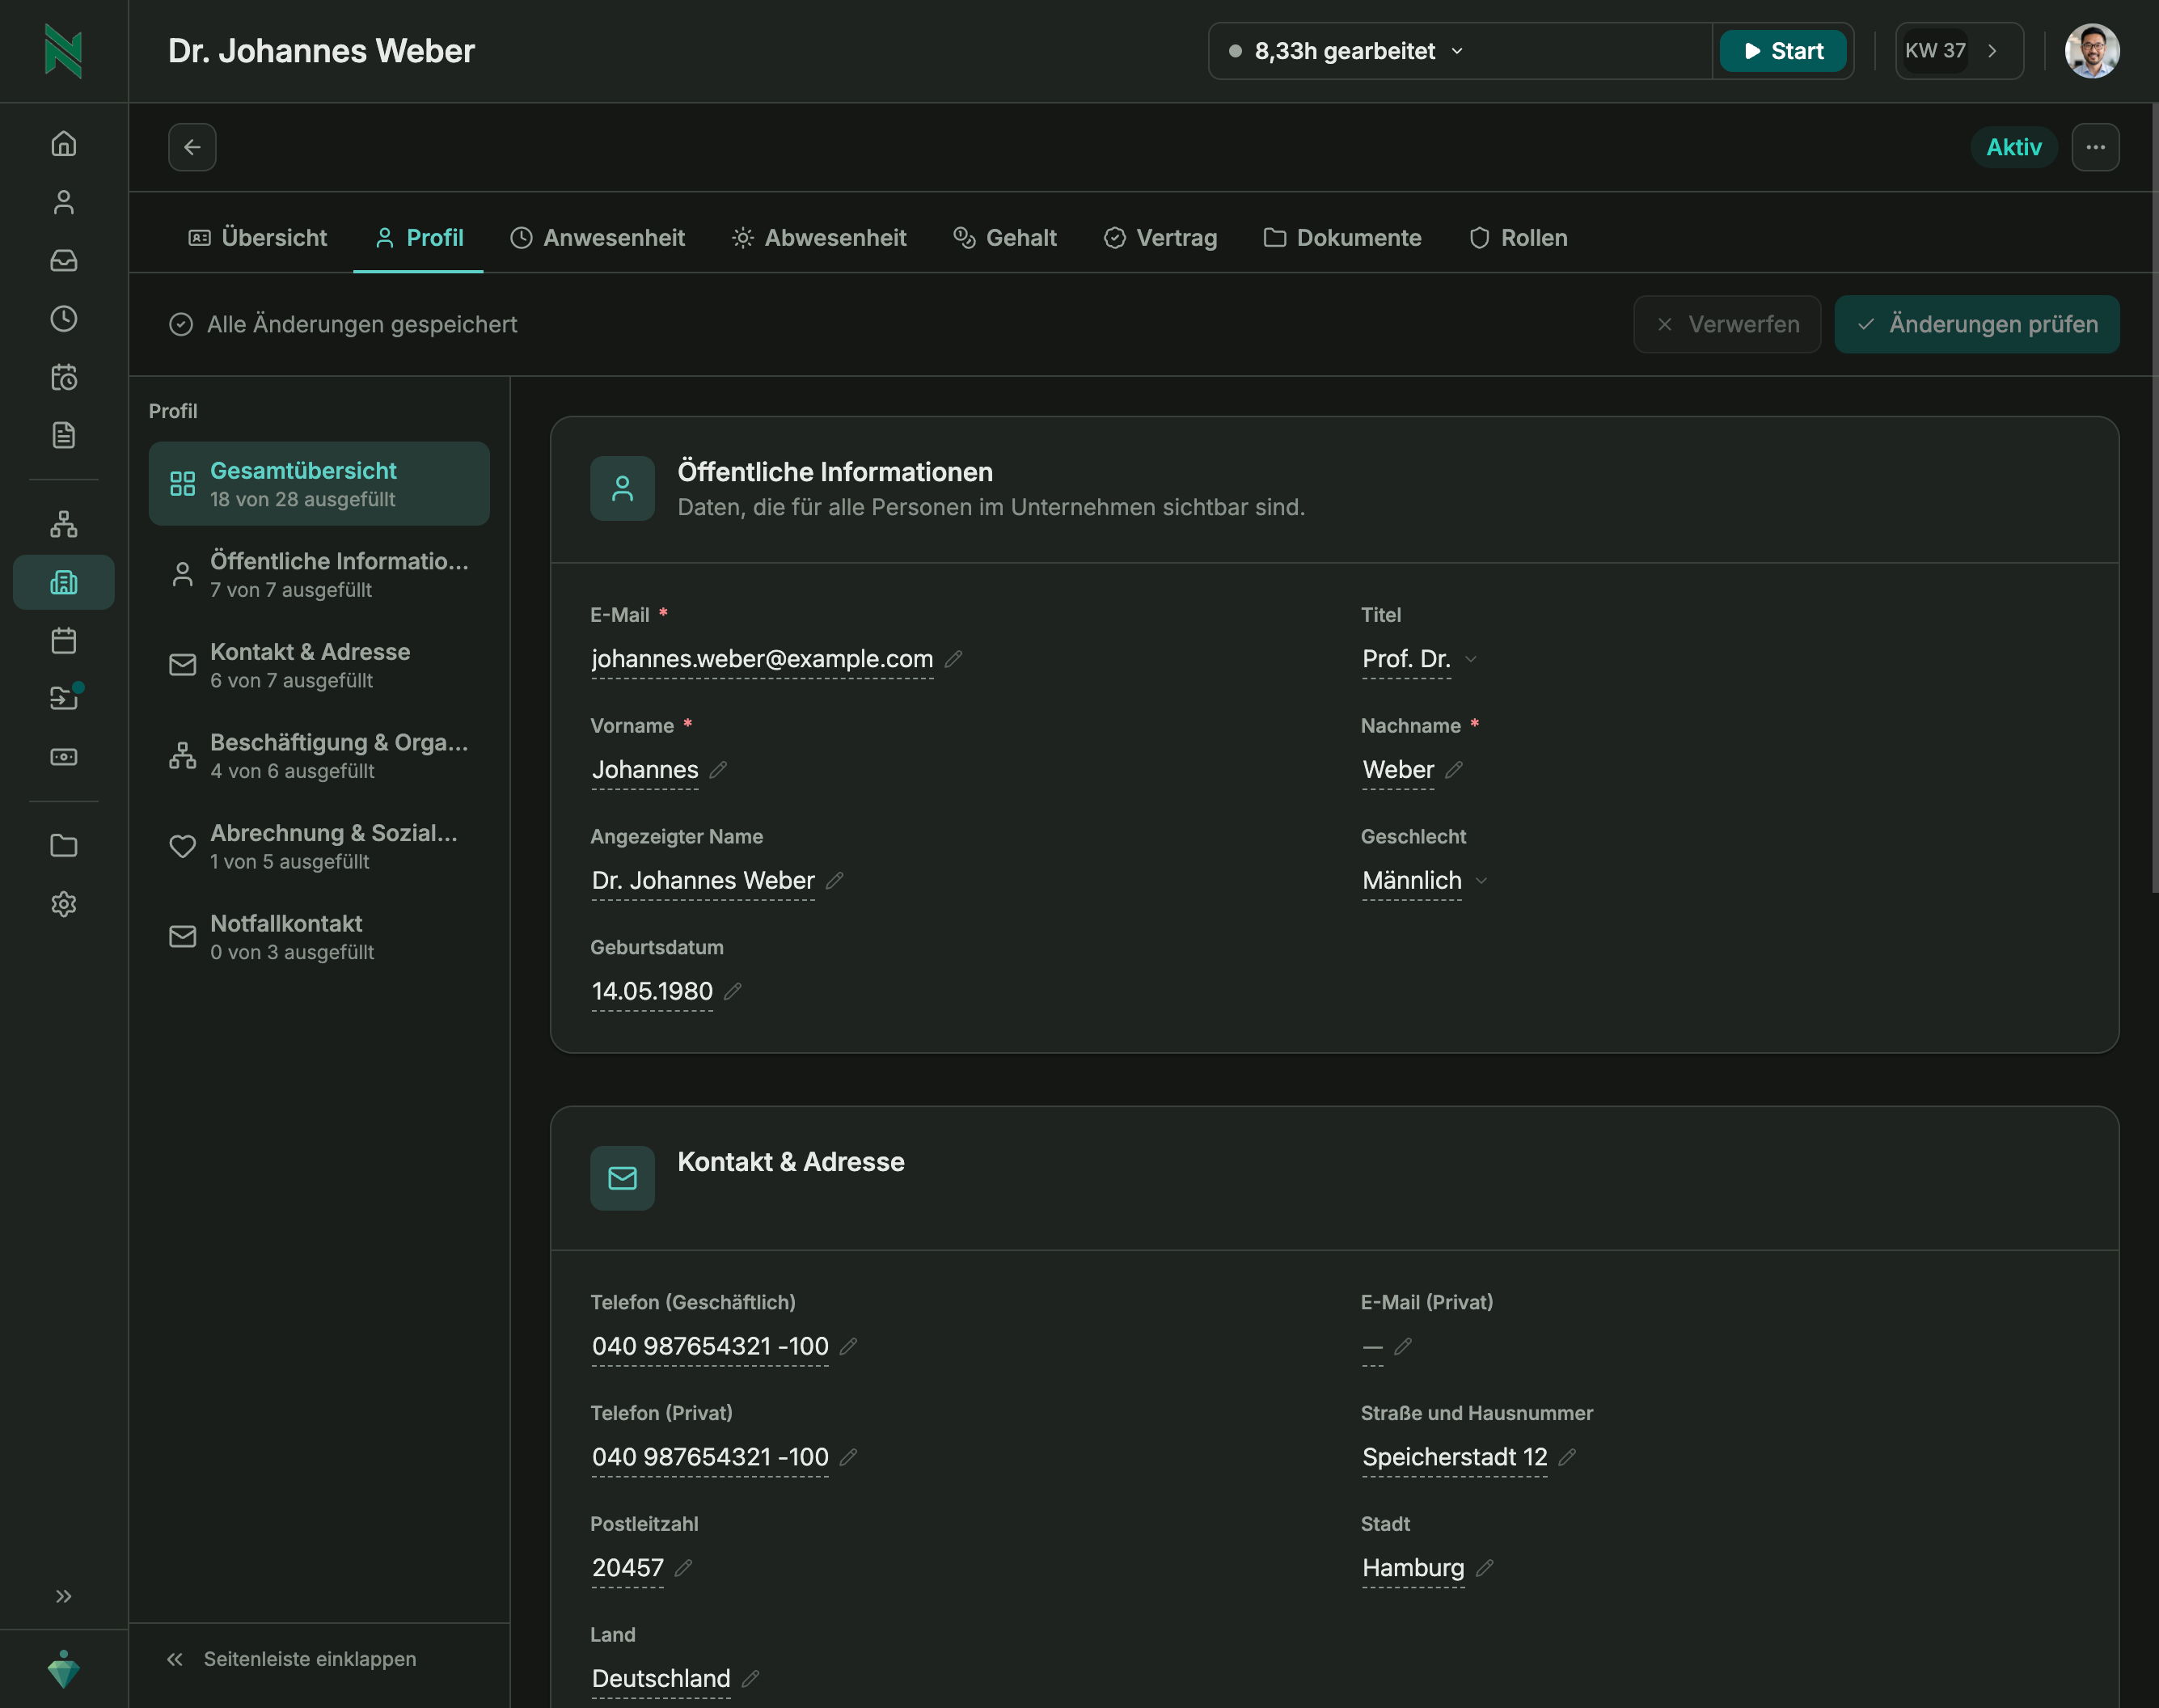Edit Vorname Johannes with pencil icon

718,770
